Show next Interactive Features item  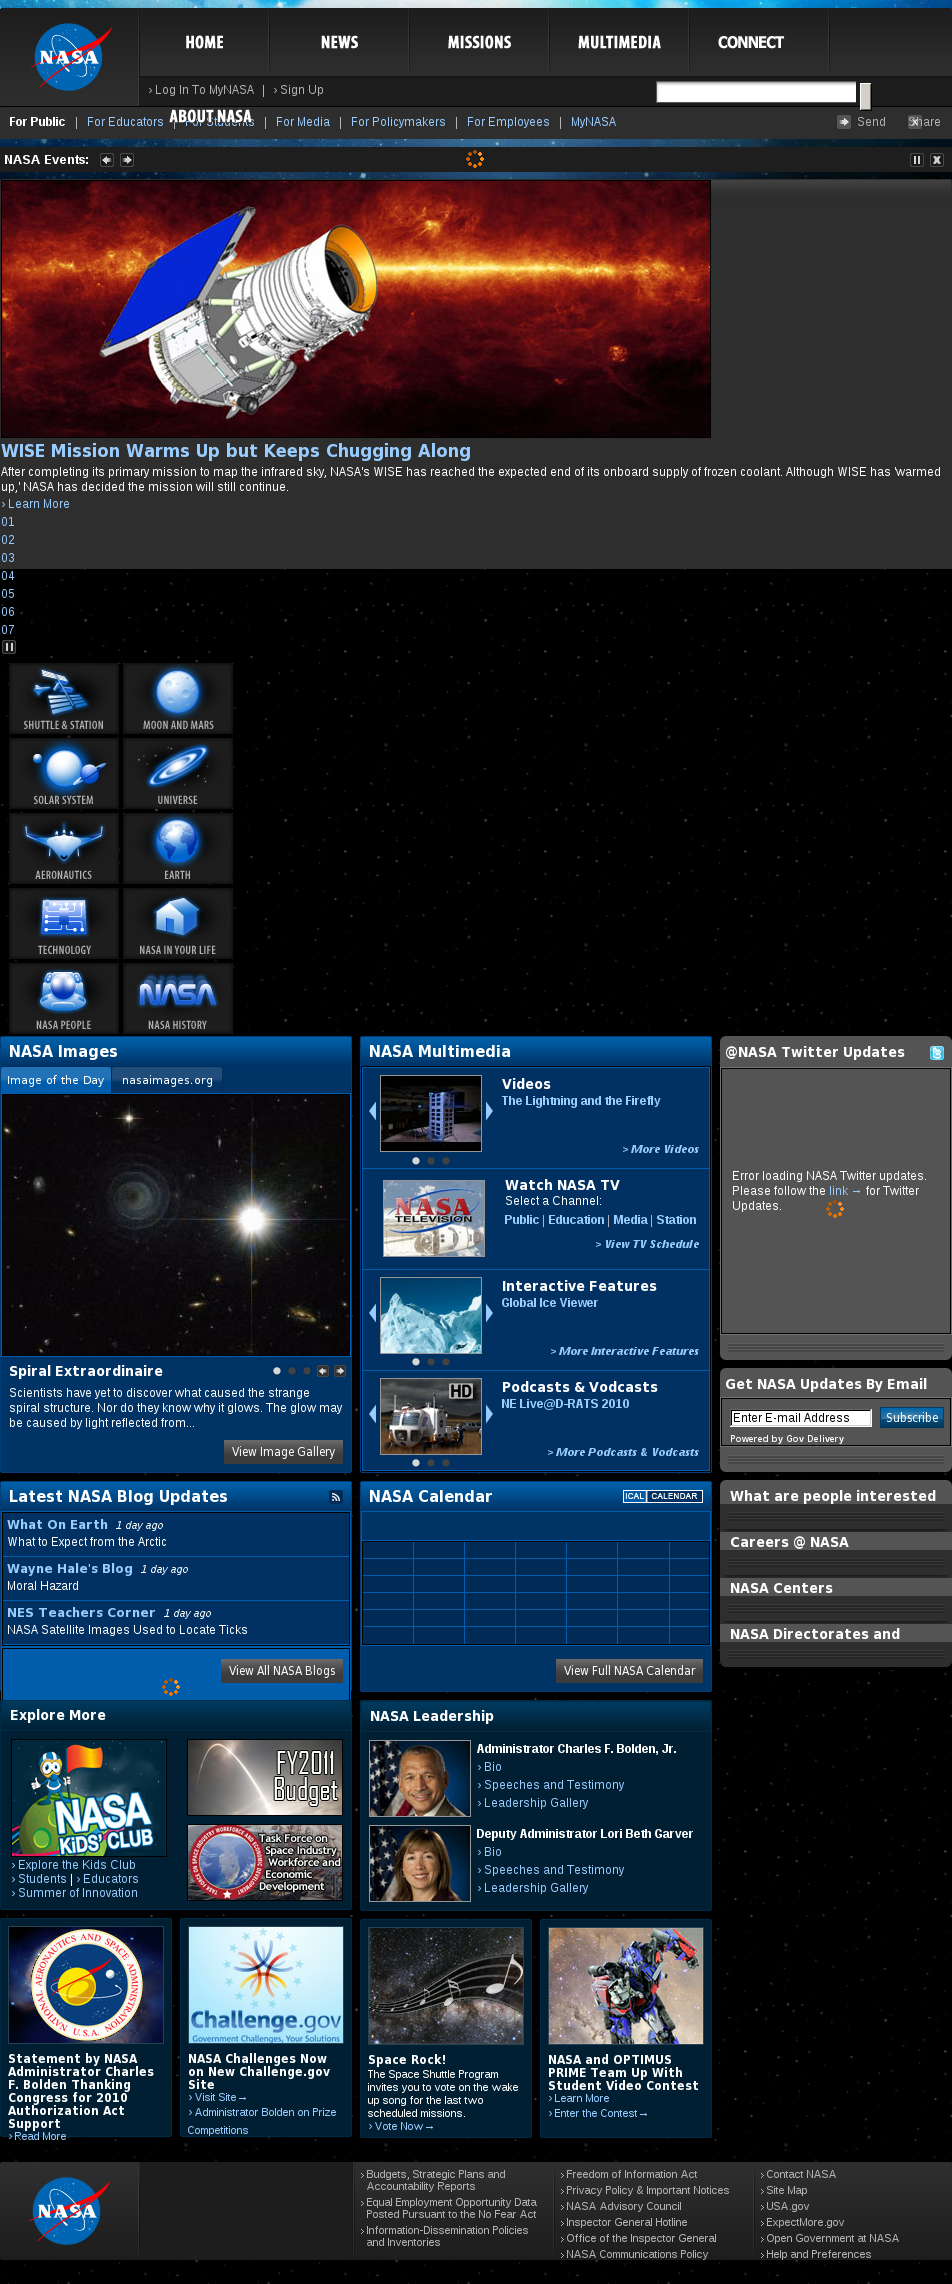(x=489, y=1313)
